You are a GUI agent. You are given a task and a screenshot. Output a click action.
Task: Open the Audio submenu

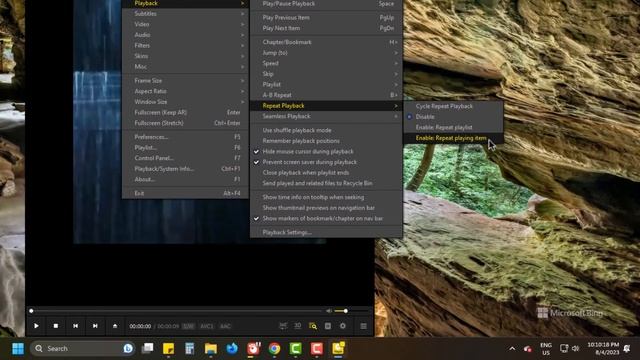point(185,35)
